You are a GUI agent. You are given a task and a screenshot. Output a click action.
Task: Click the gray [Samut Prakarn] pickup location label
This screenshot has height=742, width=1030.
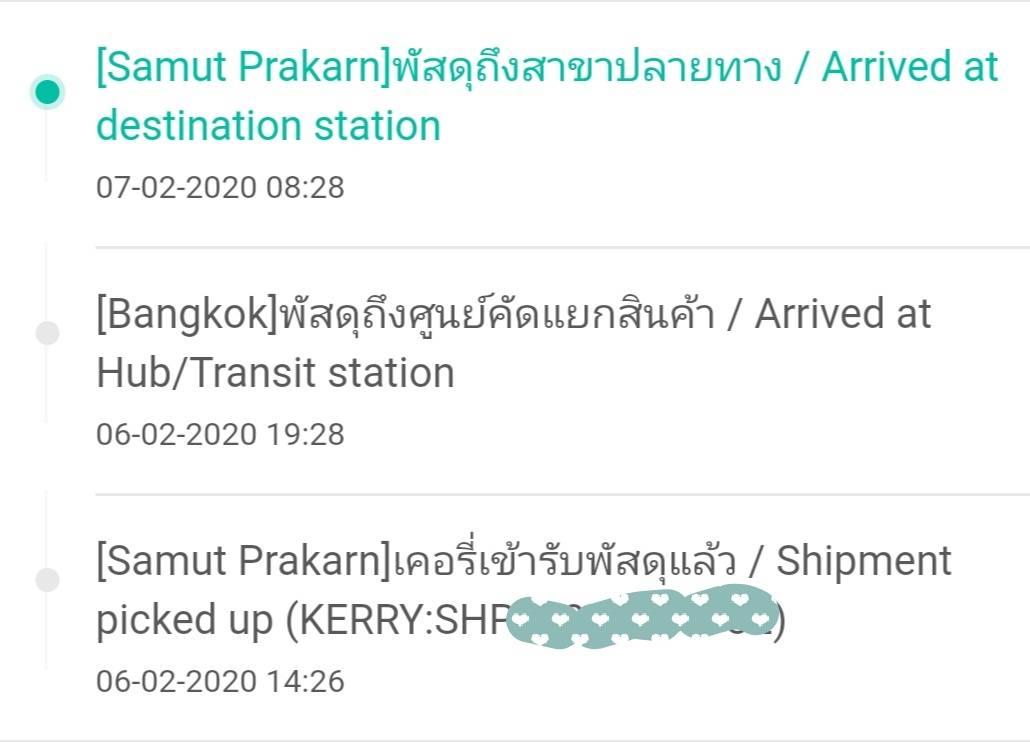(244, 561)
